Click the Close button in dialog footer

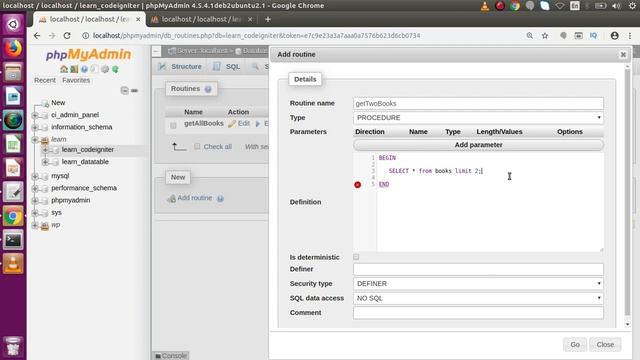605,344
